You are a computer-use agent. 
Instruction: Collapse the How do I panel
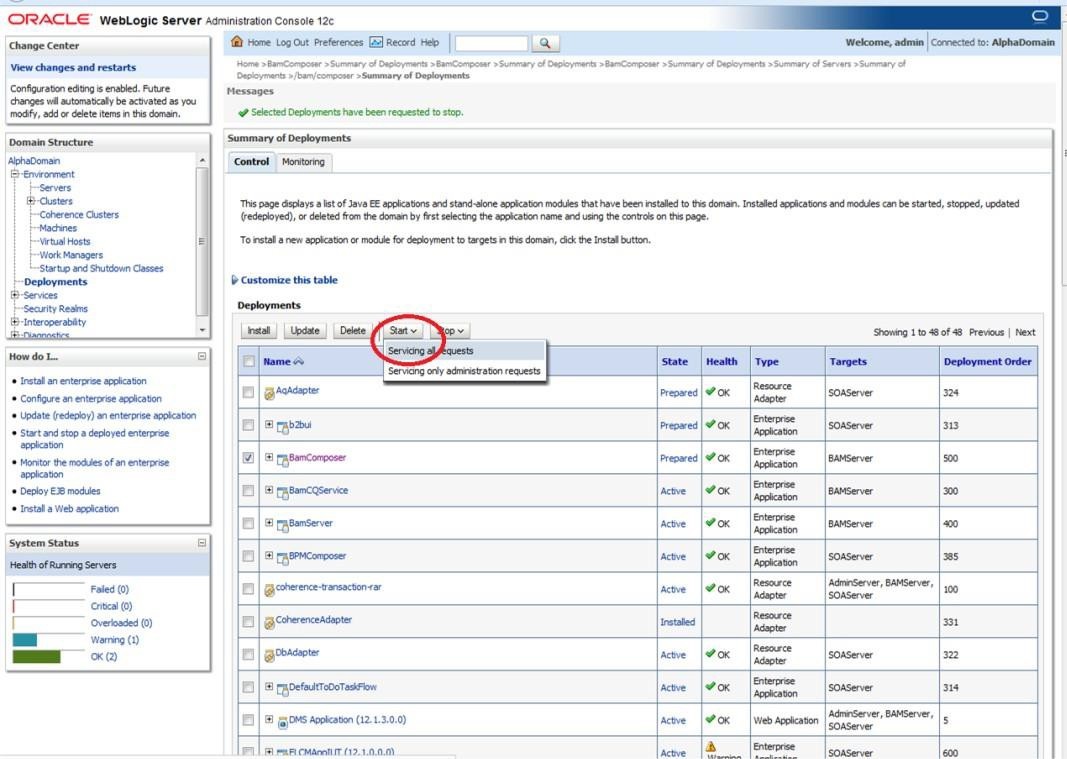pyautogui.click(x=202, y=356)
